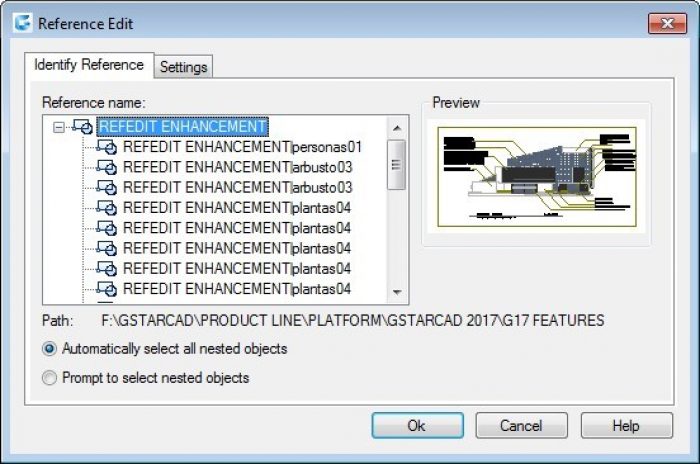This screenshot has height=464, width=700.
Task: Click the Cancel button
Action: pyautogui.click(x=521, y=426)
